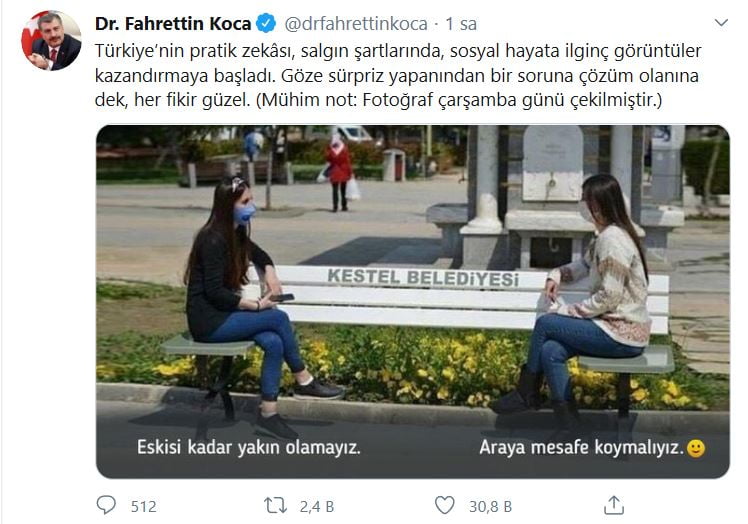Open the tweet via the '1 sa' timestamp

(461, 23)
